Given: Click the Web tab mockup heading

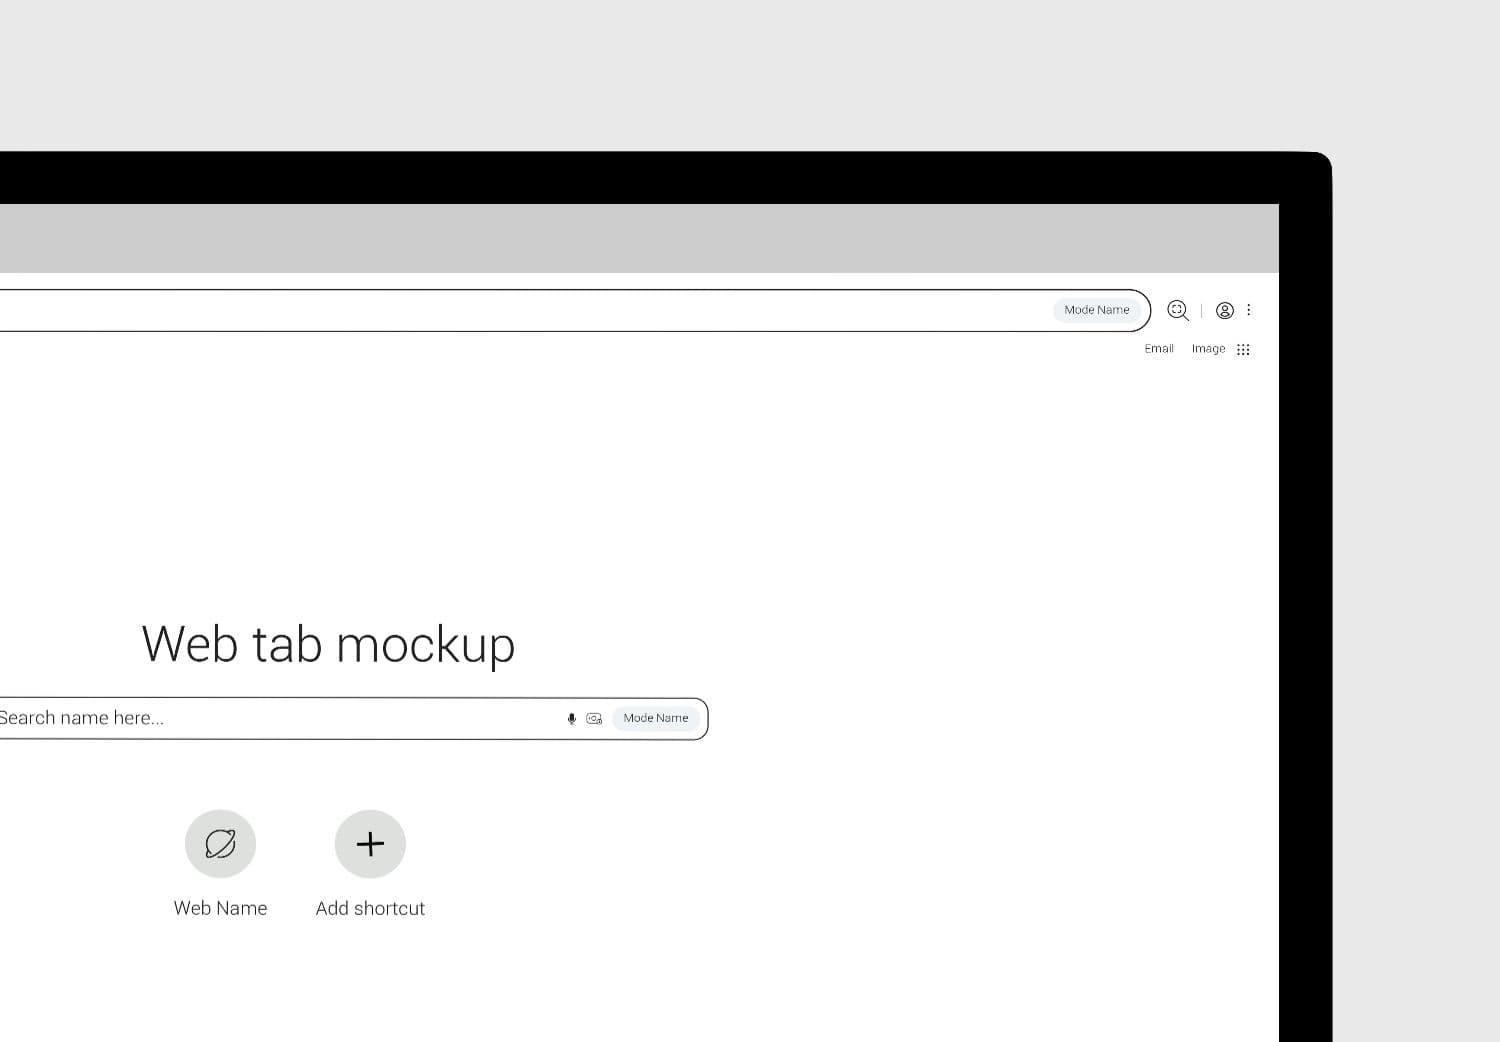Looking at the screenshot, I should click(x=328, y=644).
